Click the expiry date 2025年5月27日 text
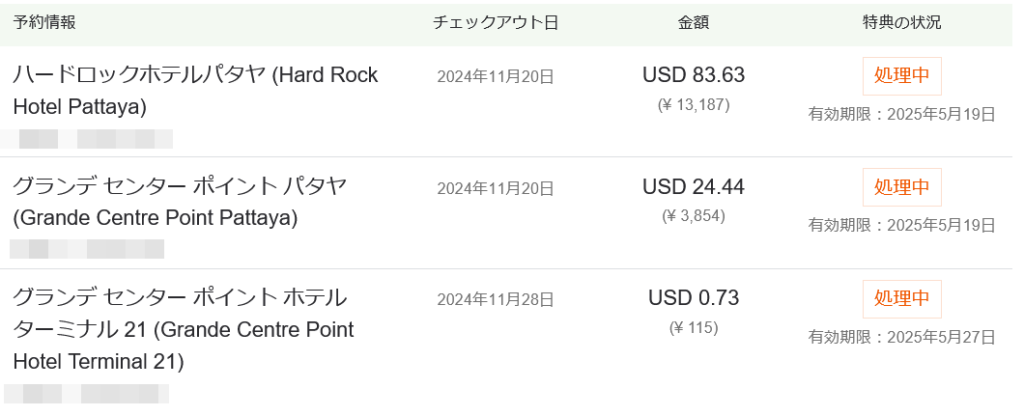 point(901,337)
